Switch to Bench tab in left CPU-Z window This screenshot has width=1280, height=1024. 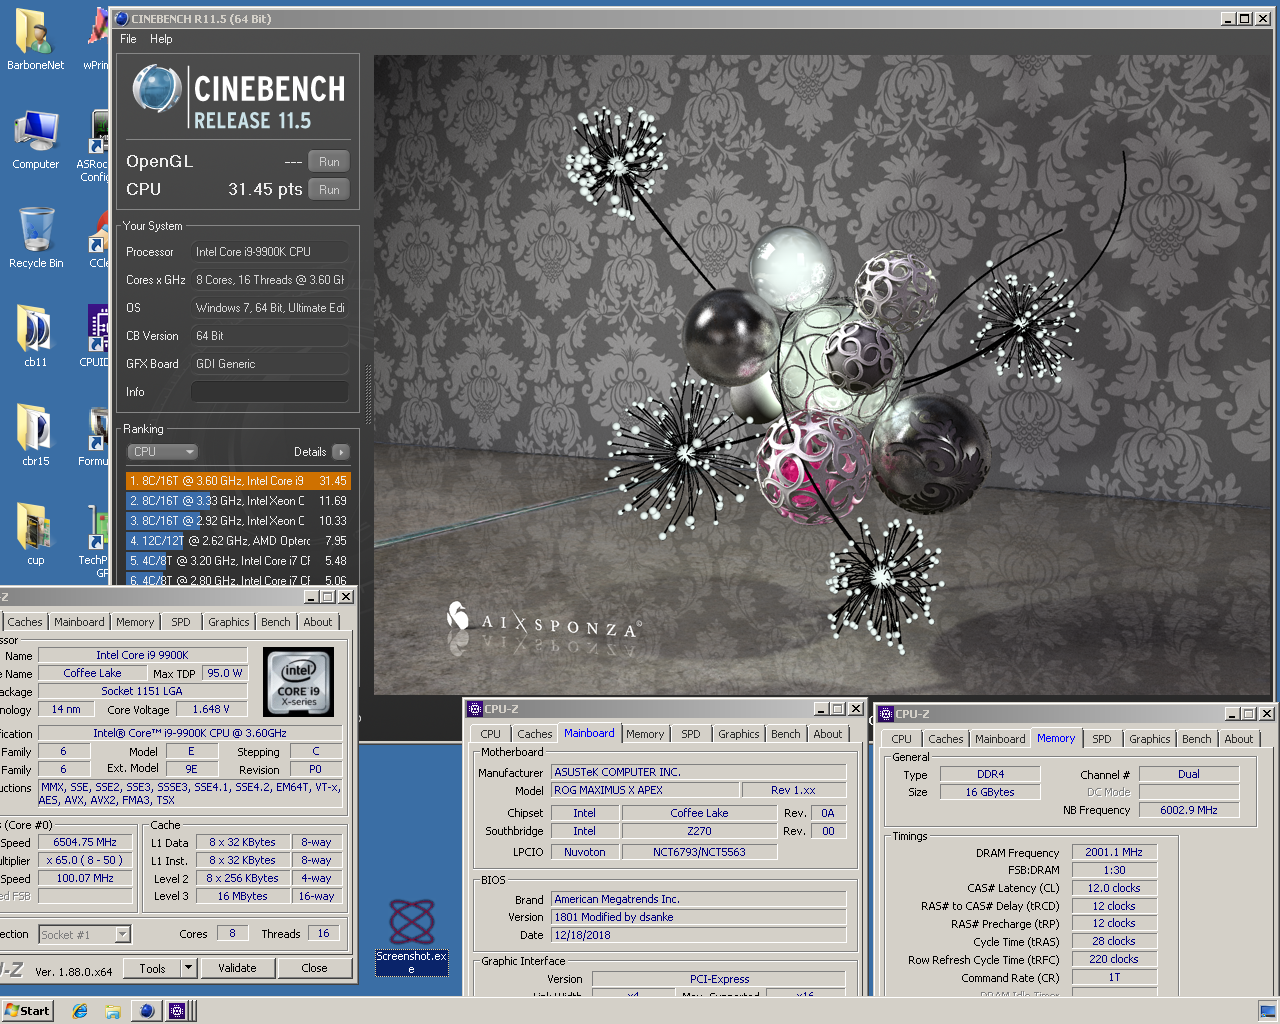[276, 622]
